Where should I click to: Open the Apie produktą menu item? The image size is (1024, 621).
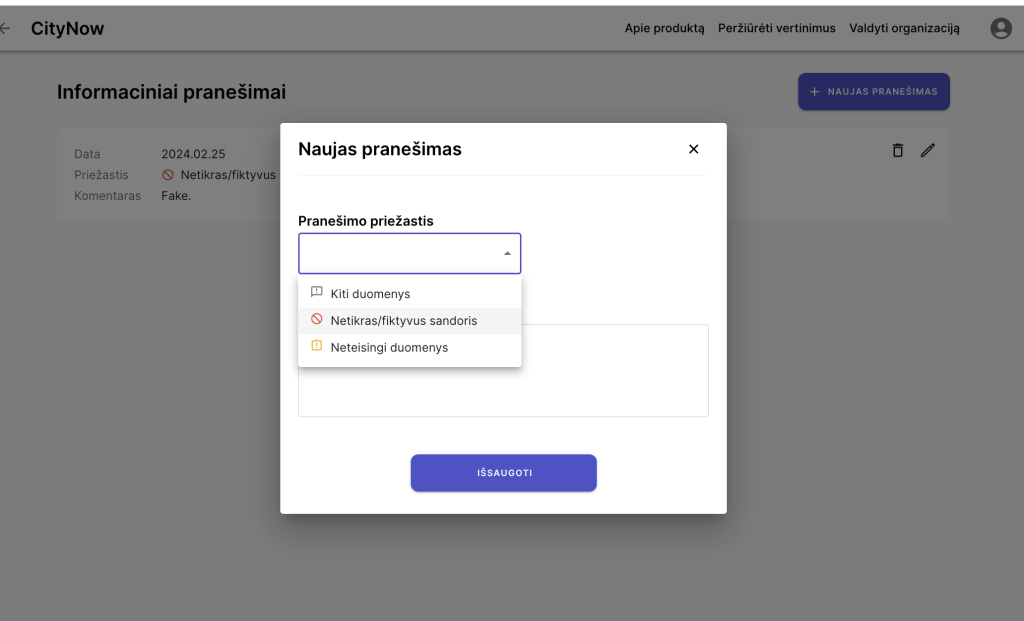pos(664,29)
